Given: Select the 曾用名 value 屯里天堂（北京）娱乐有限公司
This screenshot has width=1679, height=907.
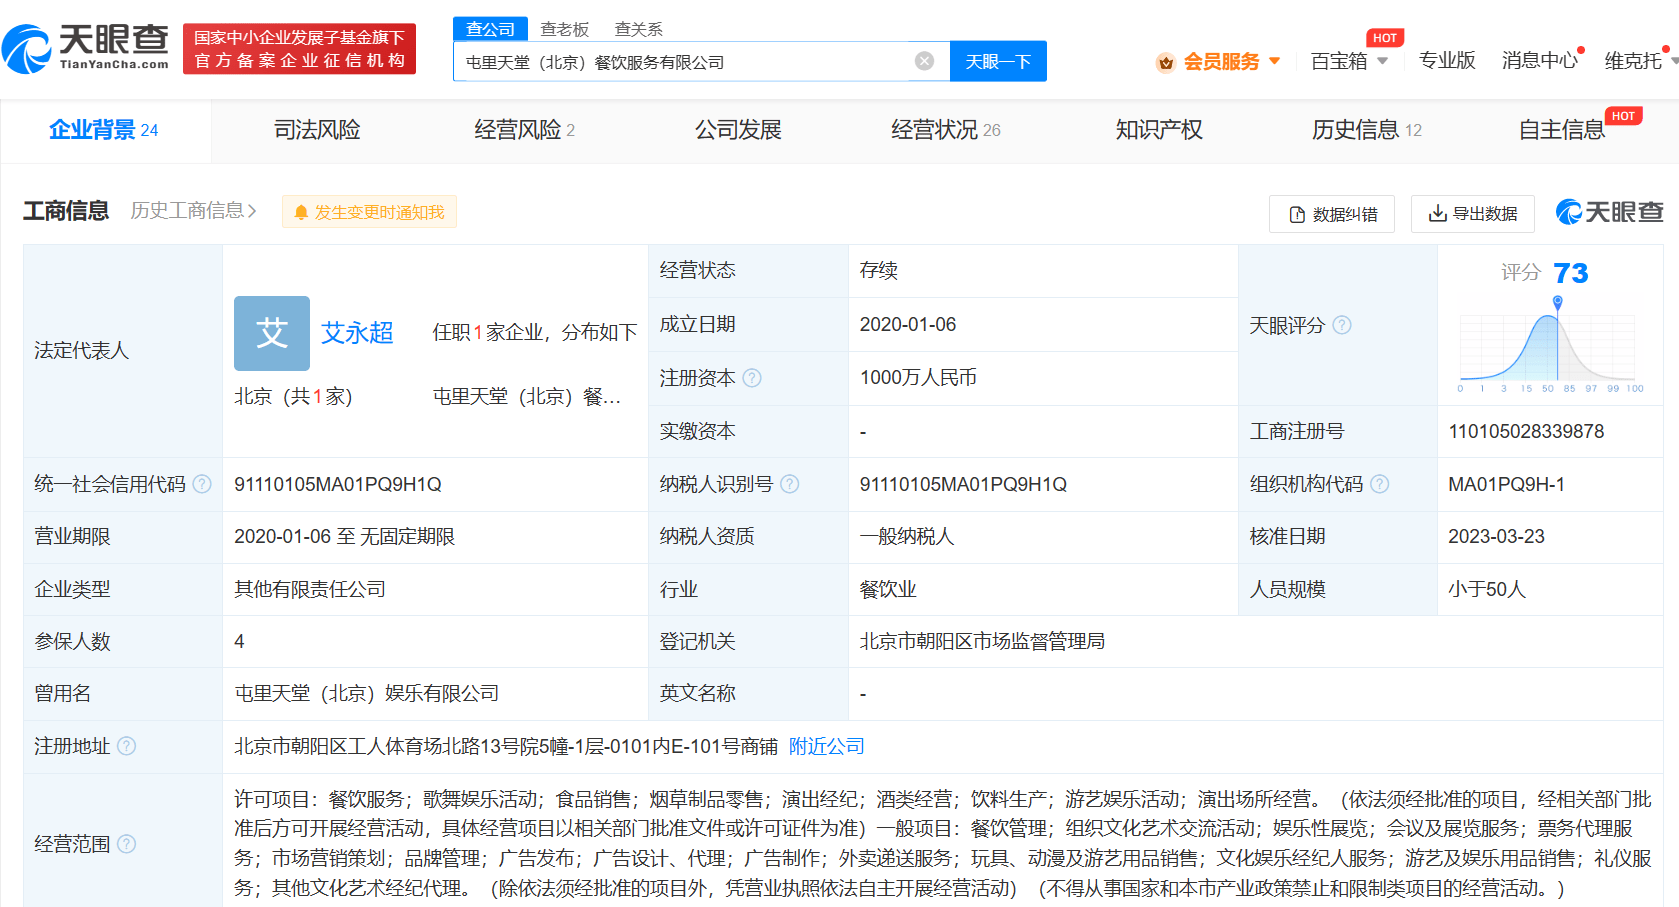Looking at the screenshot, I should click(x=366, y=693).
